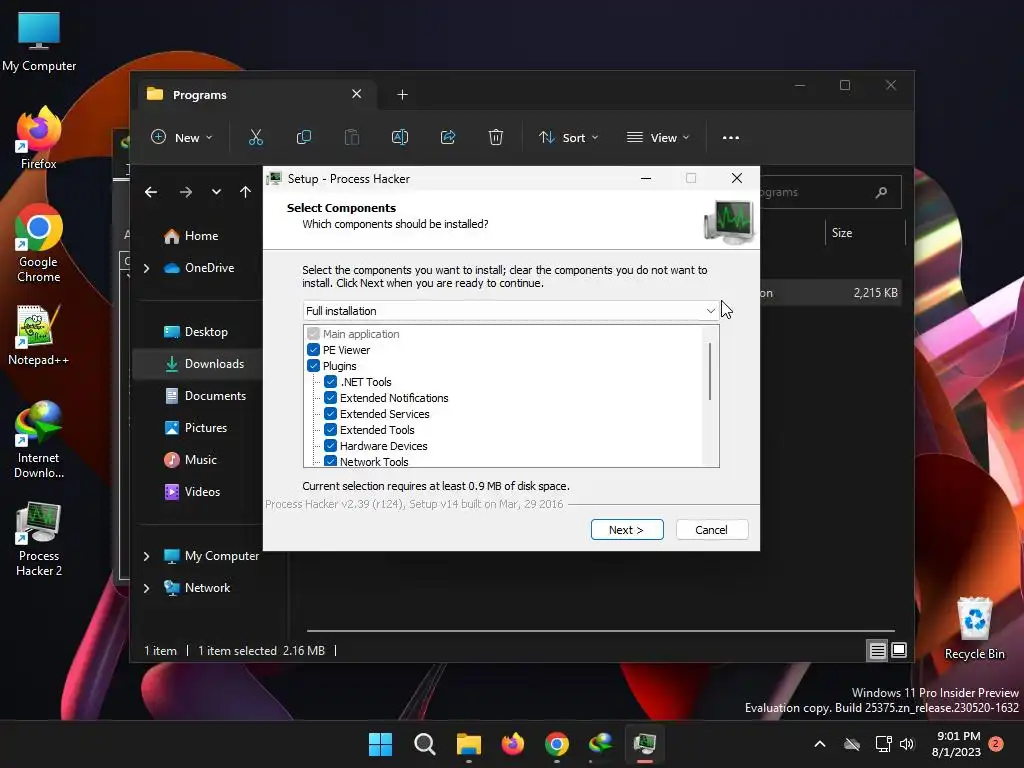This screenshot has width=1024, height=768.
Task: Open taskbar Search magnifier
Action: (x=424, y=744)
